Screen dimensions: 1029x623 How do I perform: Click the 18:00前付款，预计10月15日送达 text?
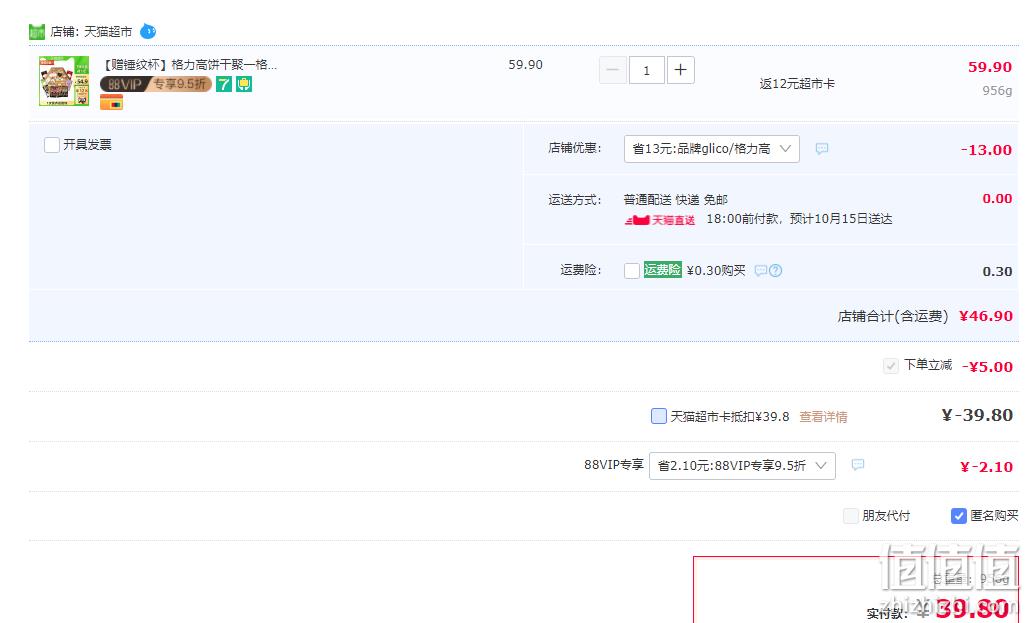[x=799, y=219]
